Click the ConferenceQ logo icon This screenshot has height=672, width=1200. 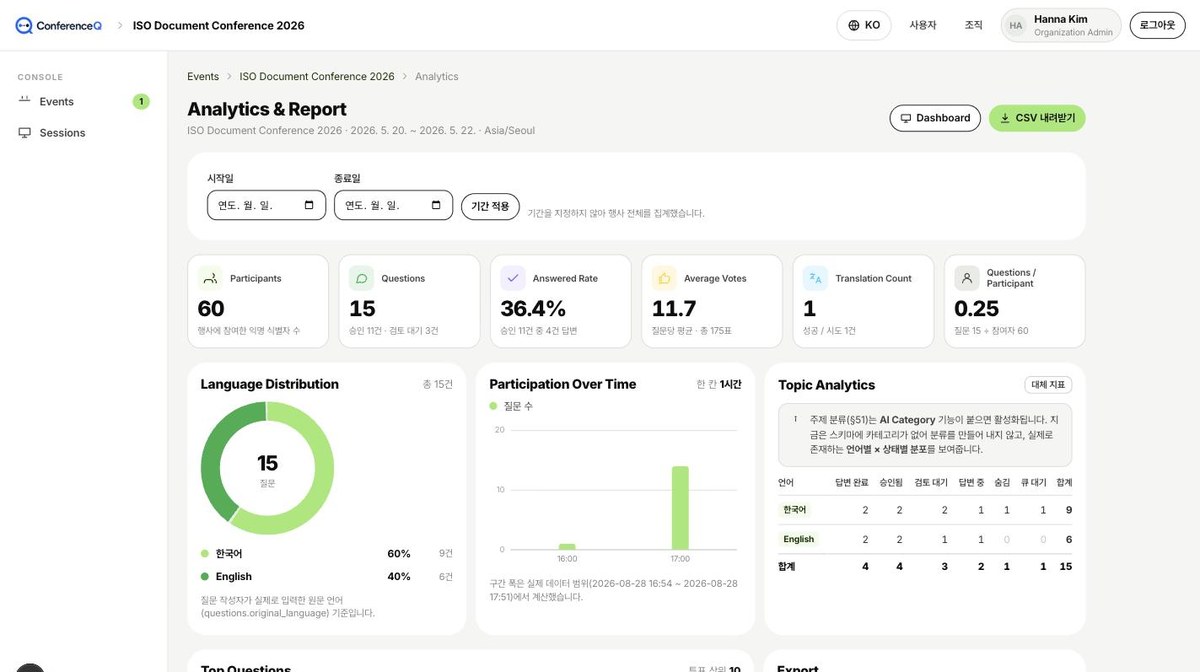[24, 25]
